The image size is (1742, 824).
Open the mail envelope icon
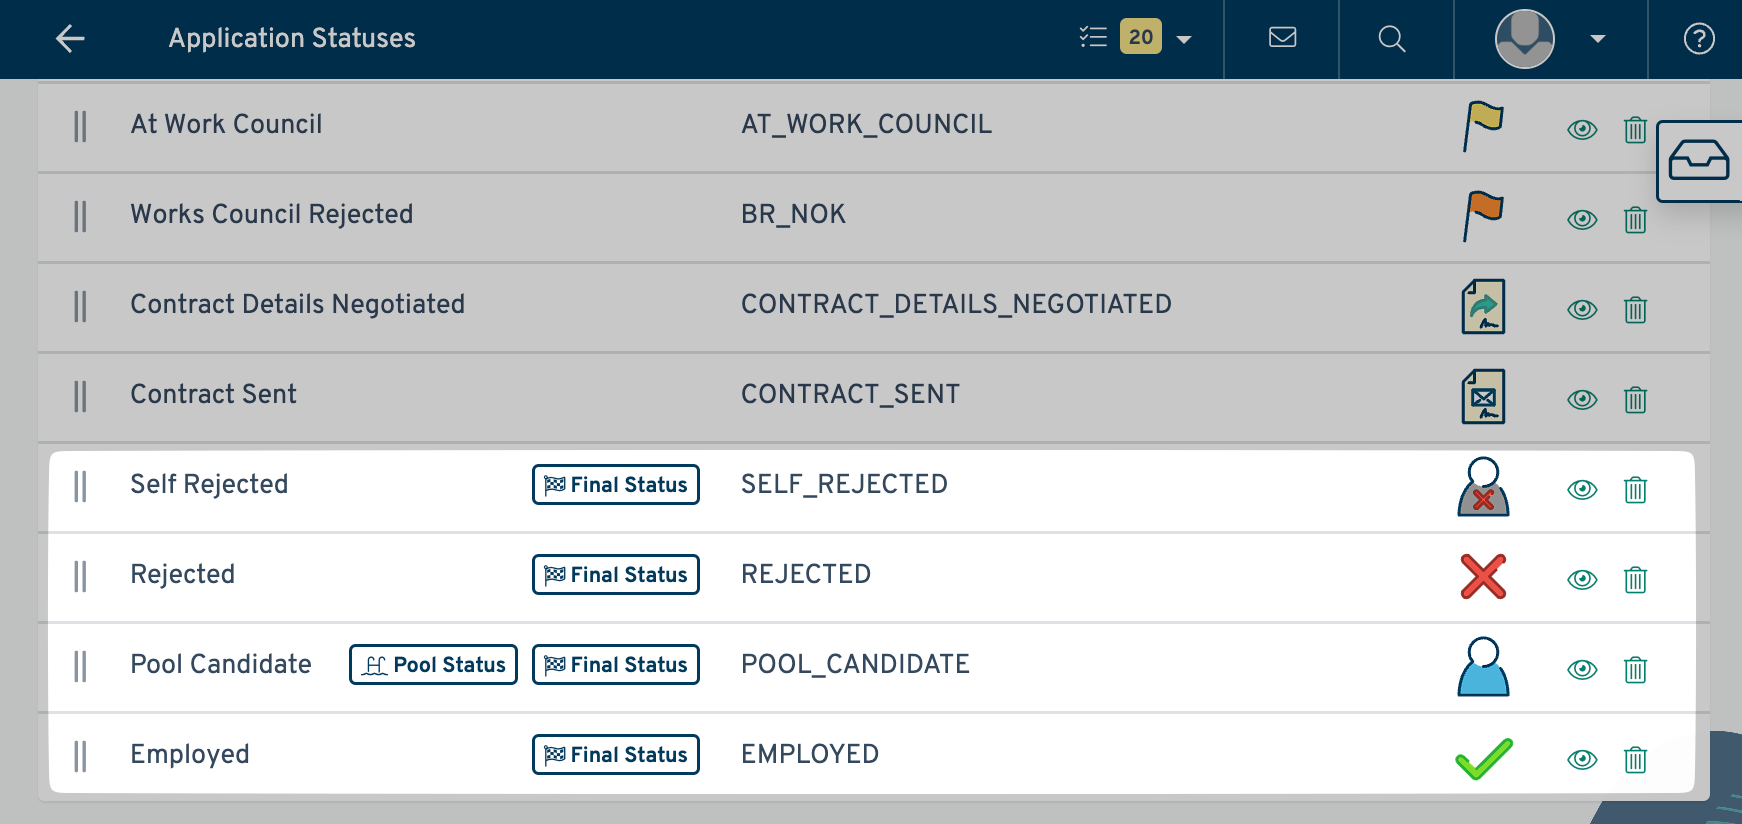(1282, 38)
